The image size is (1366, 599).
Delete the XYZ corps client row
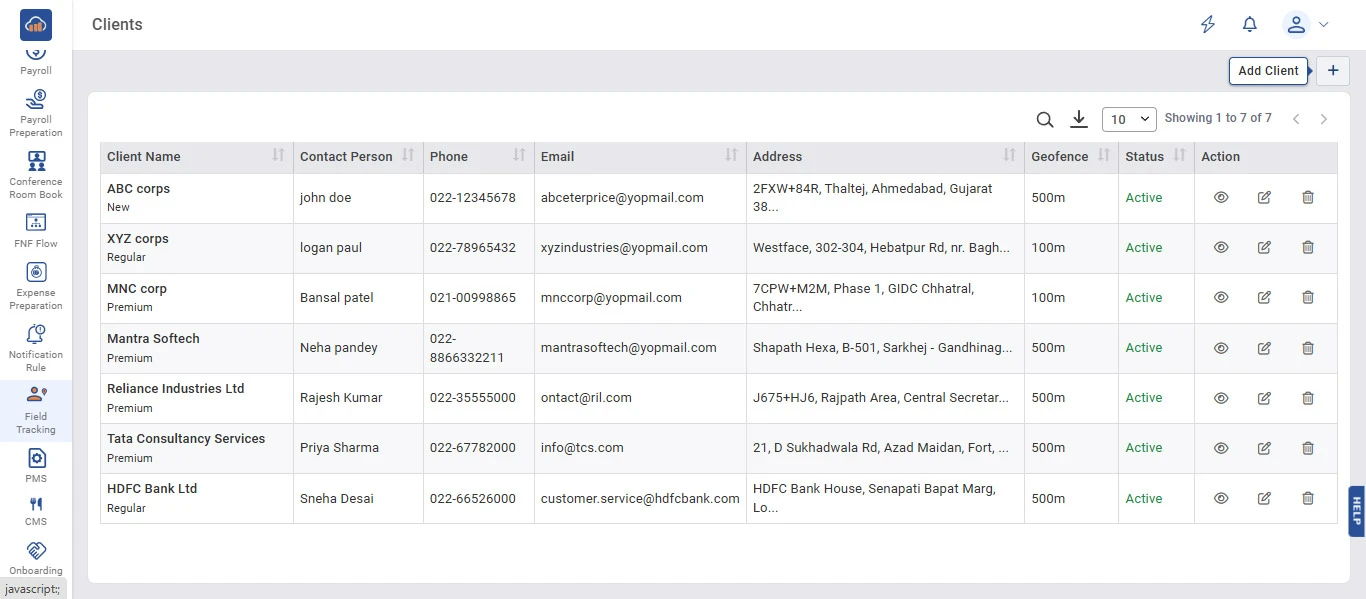[x=1307, y=248]
